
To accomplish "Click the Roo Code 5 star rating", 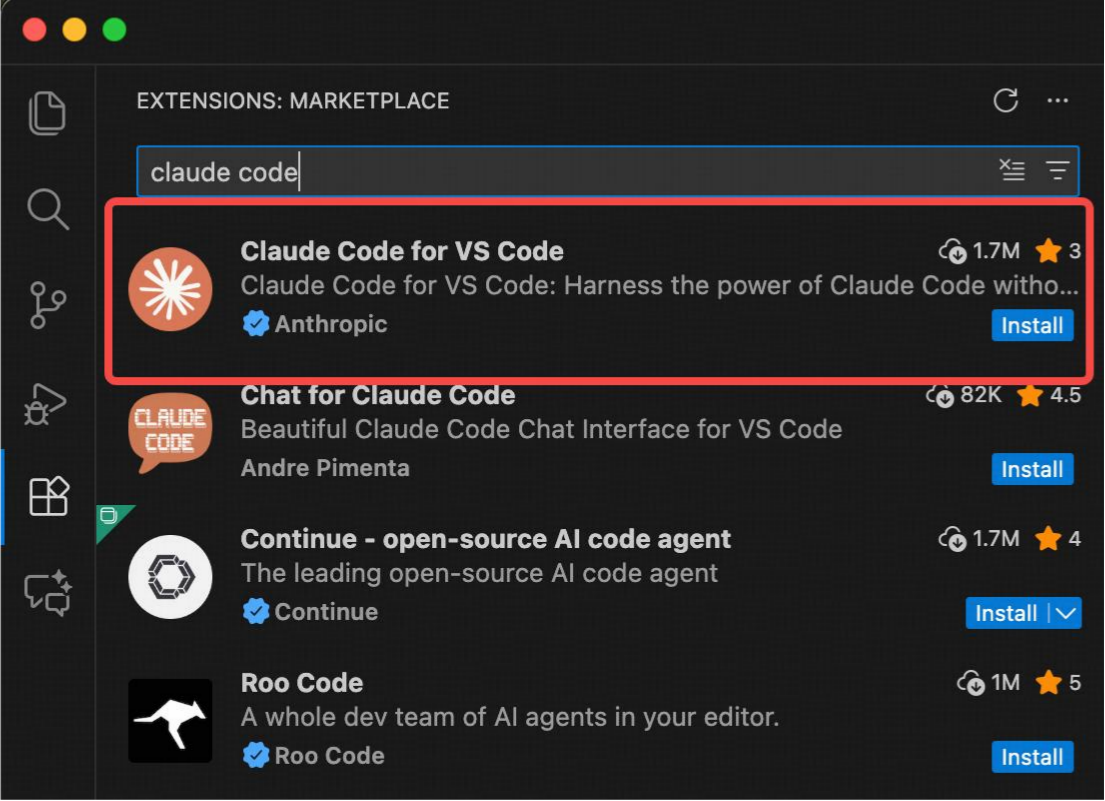I will coord(1058,683).
